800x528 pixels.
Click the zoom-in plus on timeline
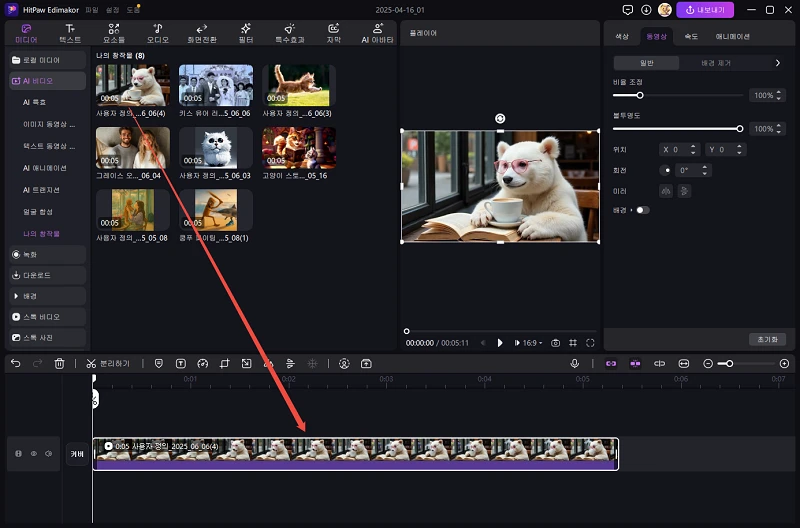pos(784,364)
